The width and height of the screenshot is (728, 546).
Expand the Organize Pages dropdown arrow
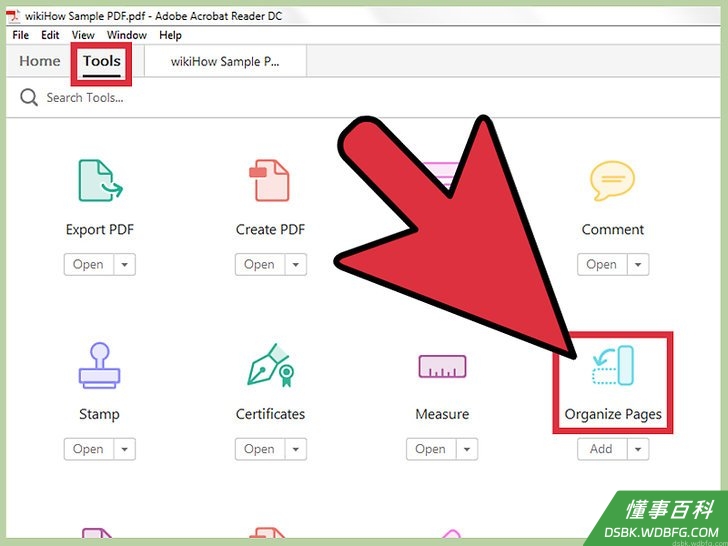coord(638,449)
